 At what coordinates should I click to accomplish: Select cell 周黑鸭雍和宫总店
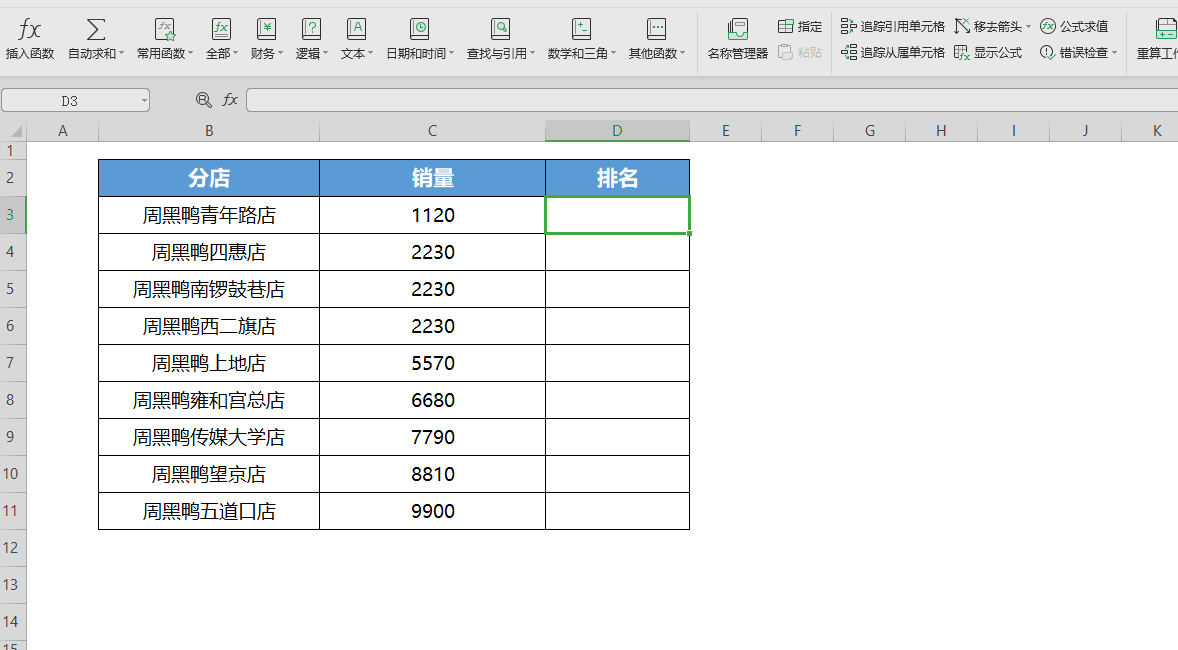click(209, 400)
